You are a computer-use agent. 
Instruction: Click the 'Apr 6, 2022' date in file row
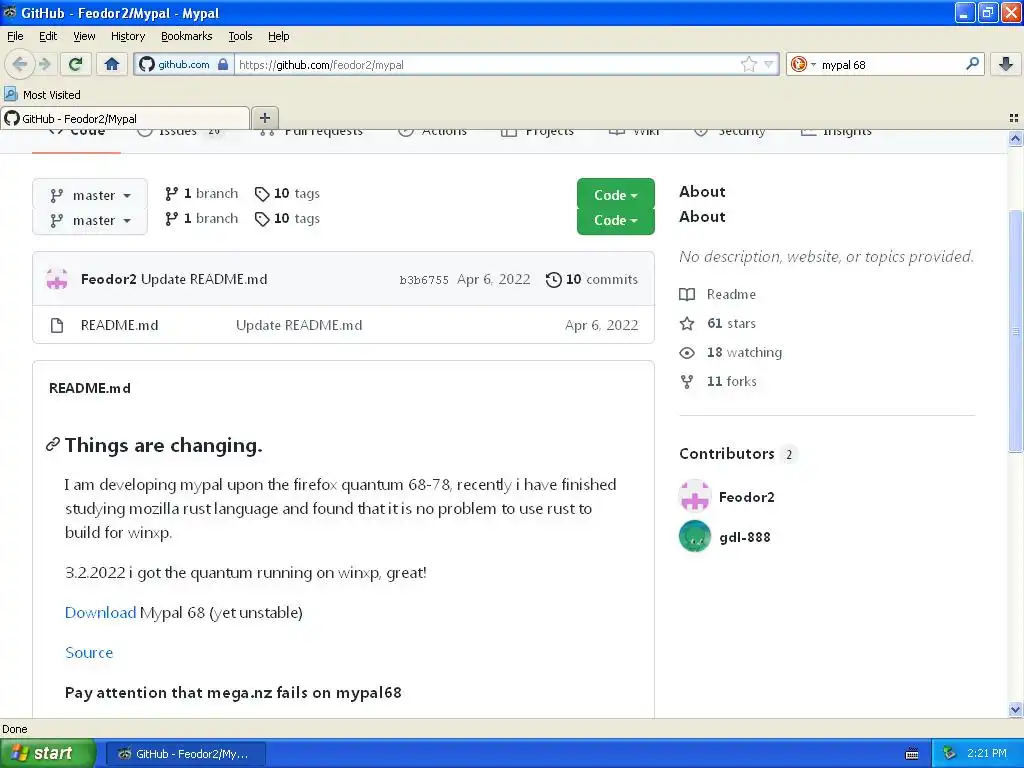(x=601, y=325)
